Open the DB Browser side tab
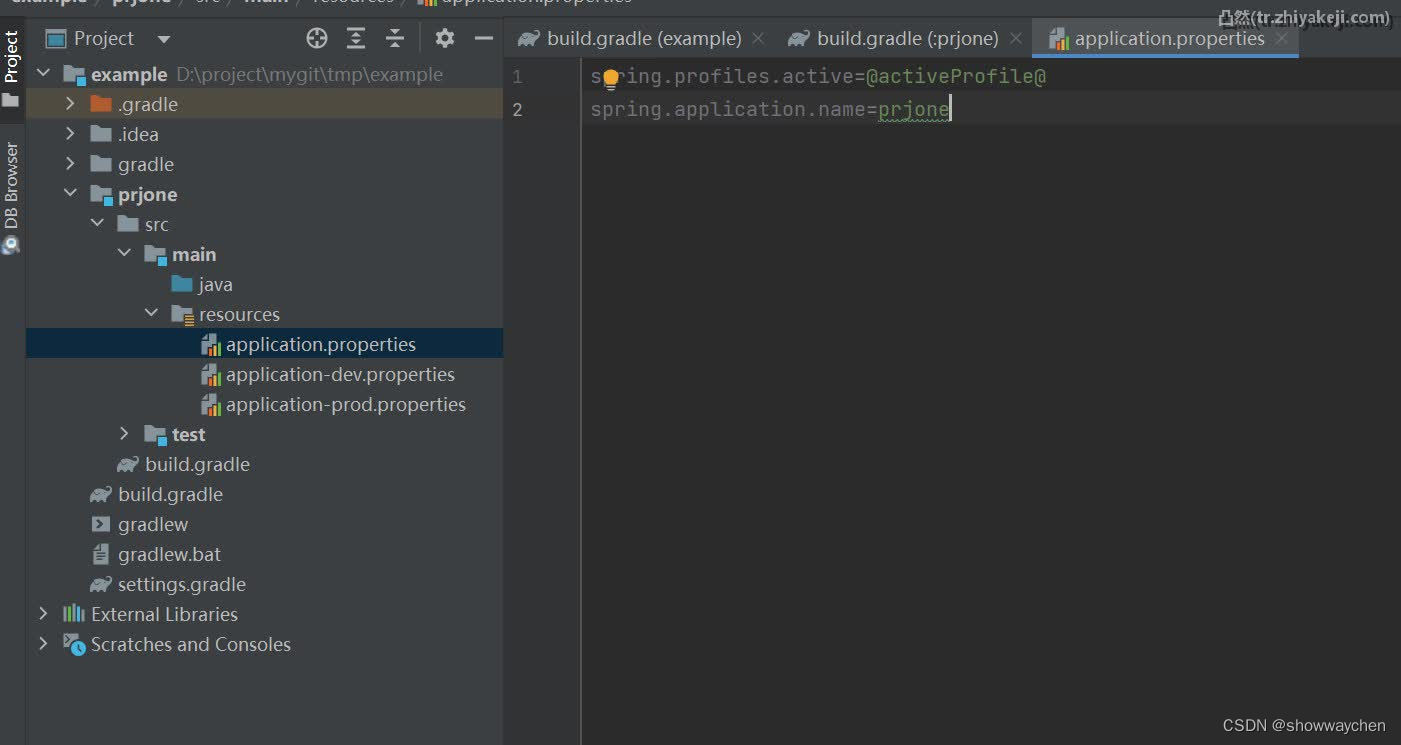 (x=11, y=198)
